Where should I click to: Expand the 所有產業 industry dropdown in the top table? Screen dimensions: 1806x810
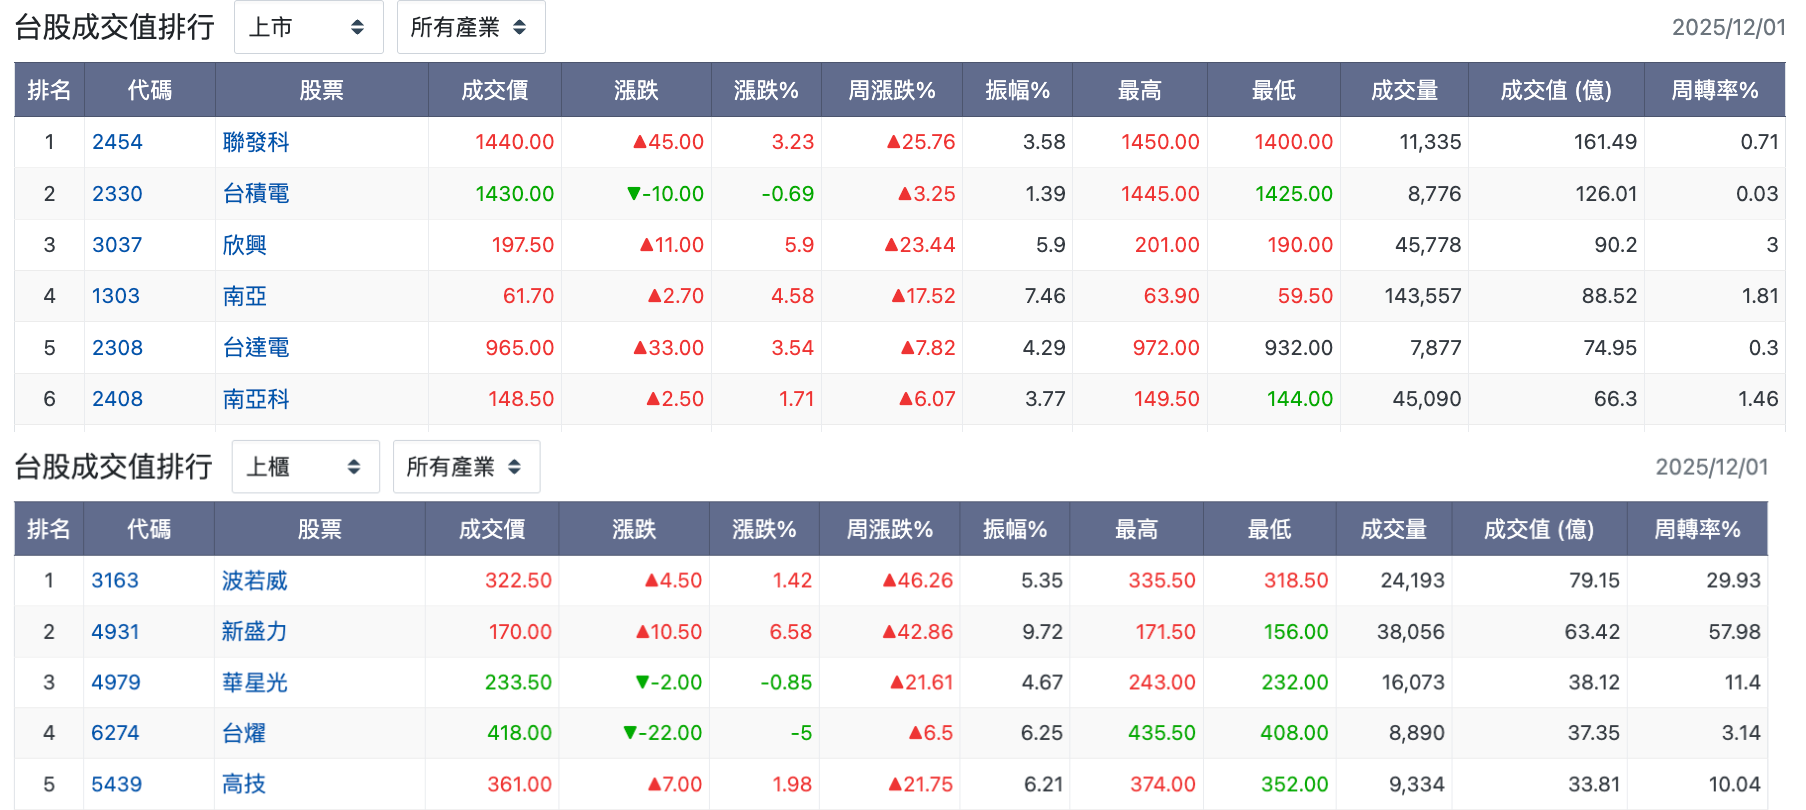[471, 27]
